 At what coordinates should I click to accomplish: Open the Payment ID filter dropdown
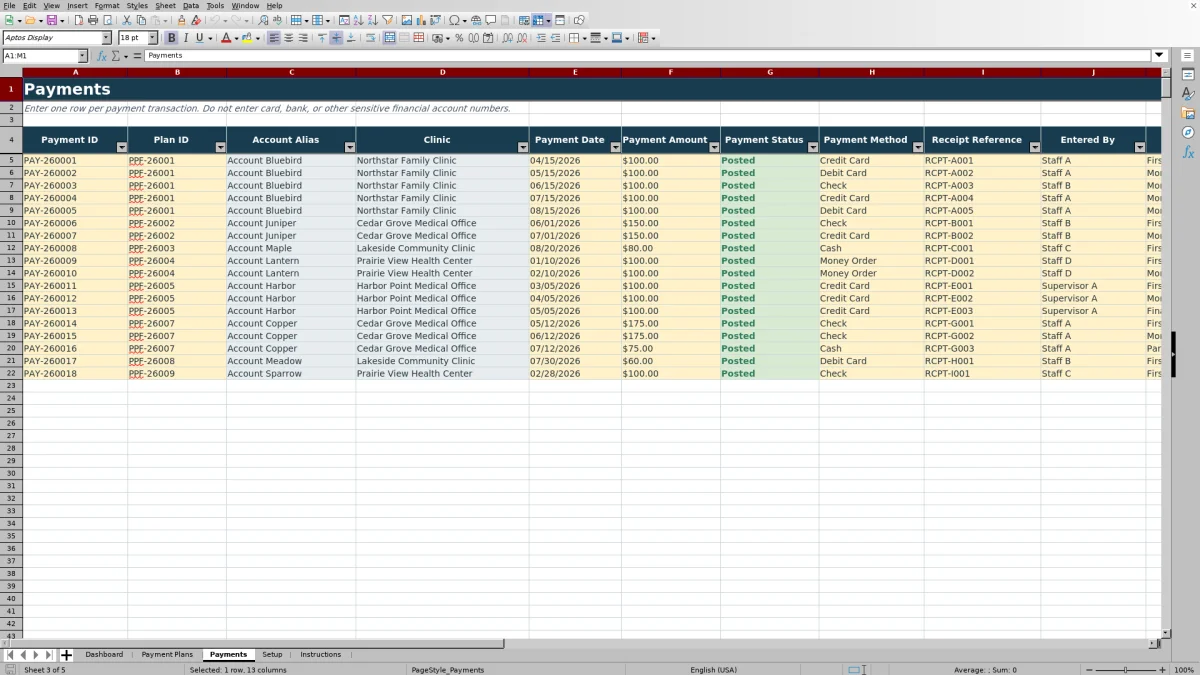[x=122, y=147]
